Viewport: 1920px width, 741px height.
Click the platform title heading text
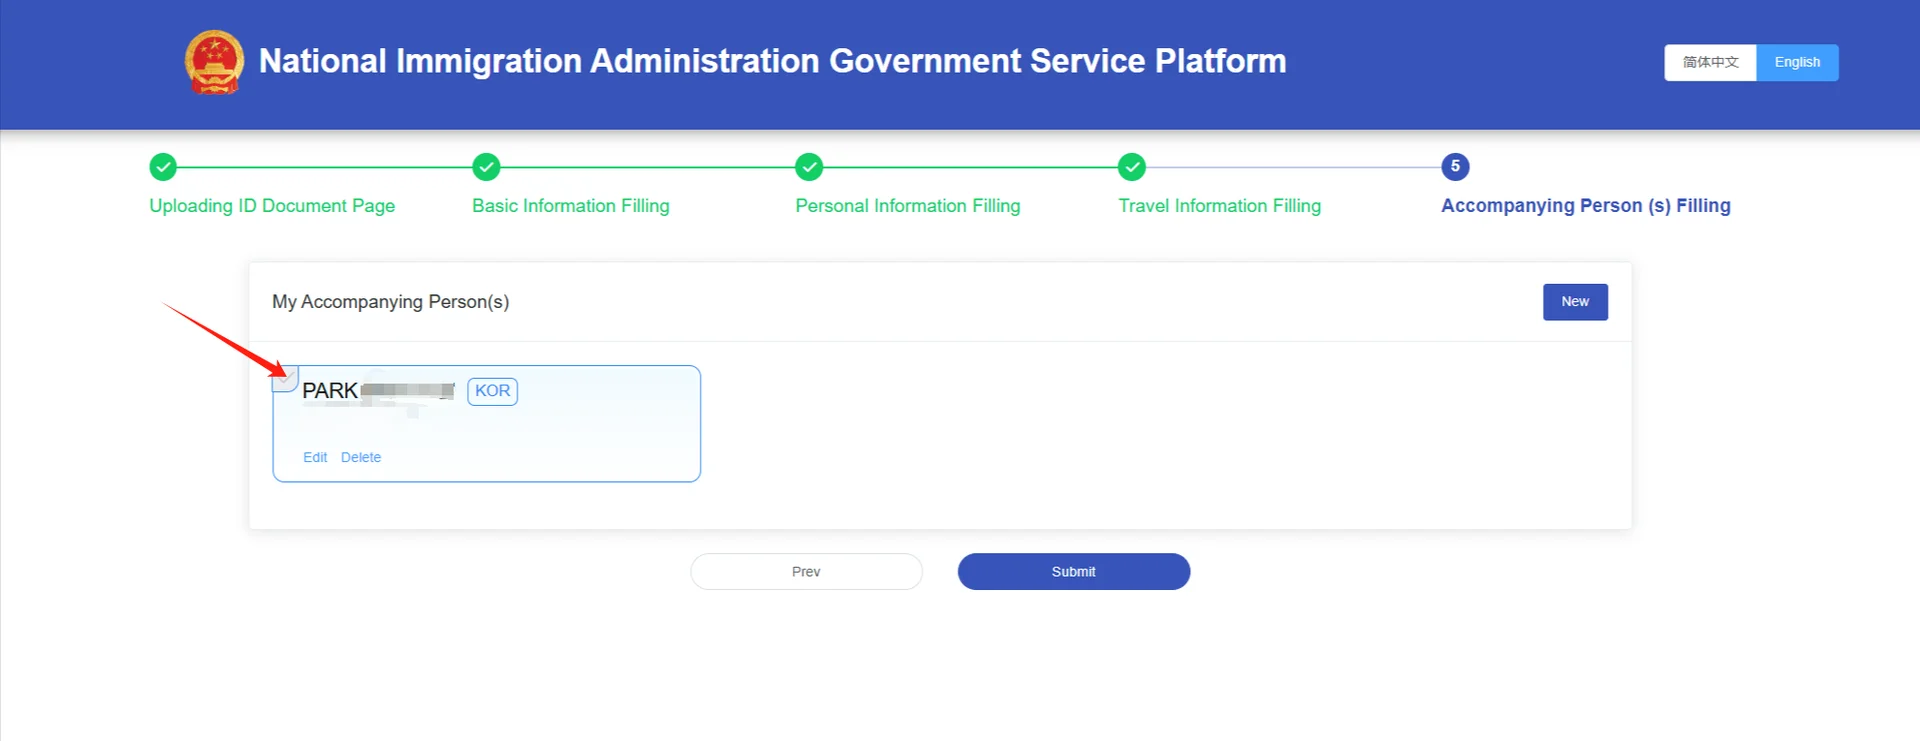tap(772, 61)
